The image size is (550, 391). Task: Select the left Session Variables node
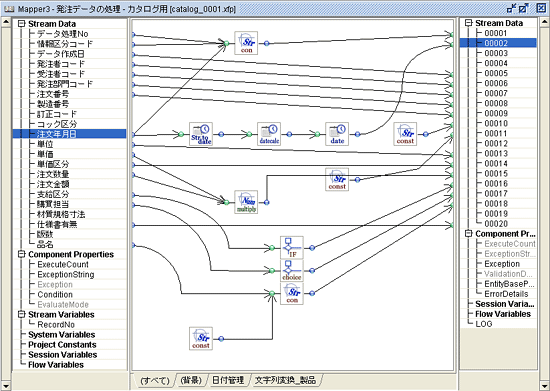62,355
